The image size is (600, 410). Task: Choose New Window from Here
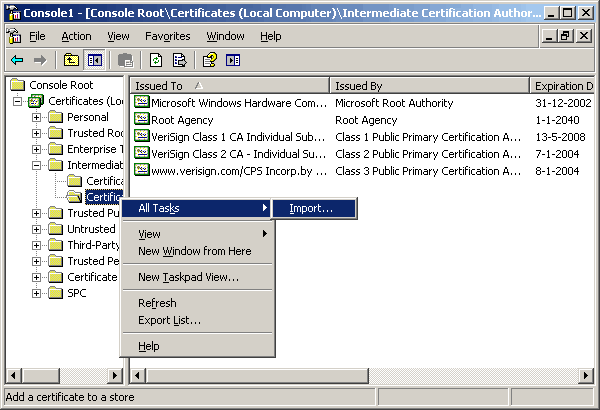coord(197,251)
